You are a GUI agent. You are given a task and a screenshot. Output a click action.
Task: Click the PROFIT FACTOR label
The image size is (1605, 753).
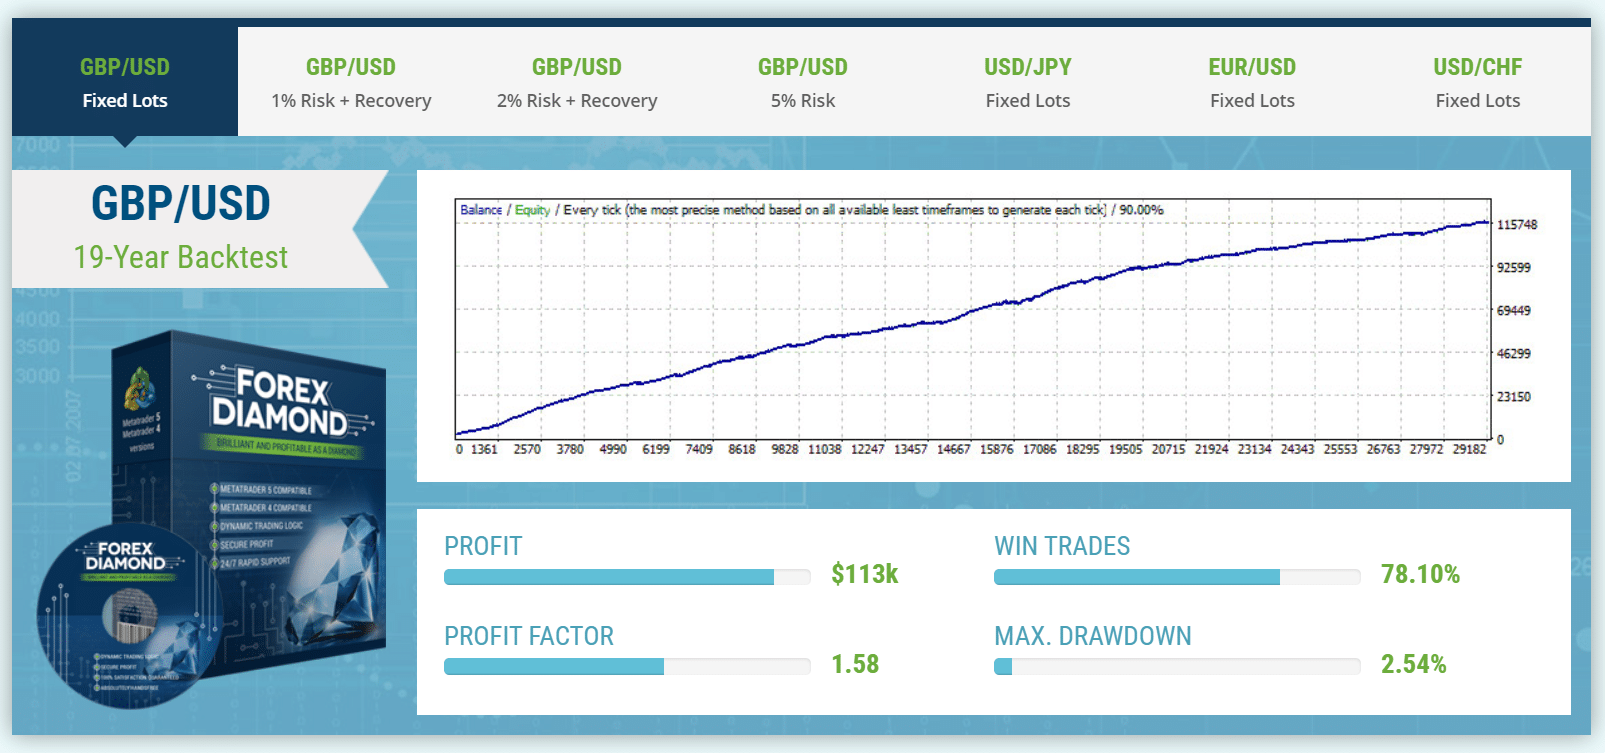tap(529, 636)
